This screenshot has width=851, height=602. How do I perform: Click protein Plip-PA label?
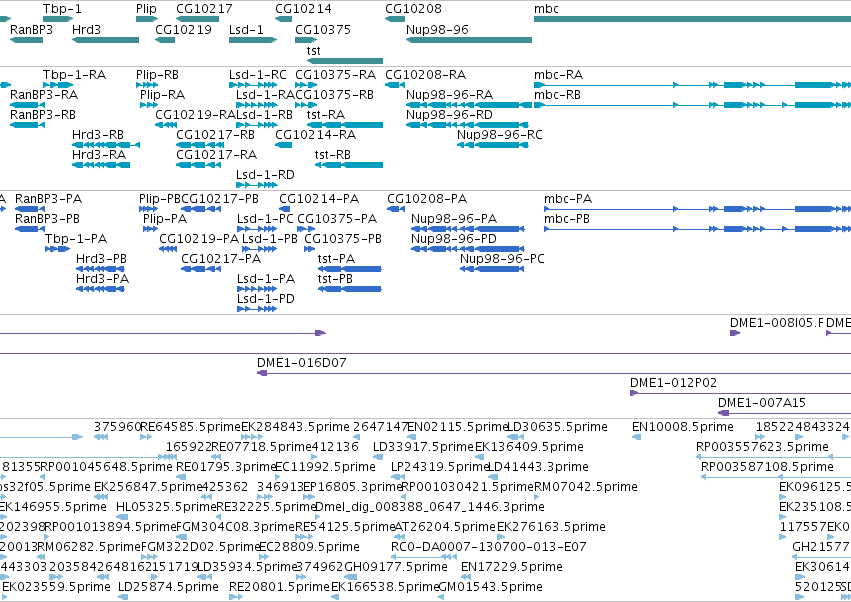165,219
